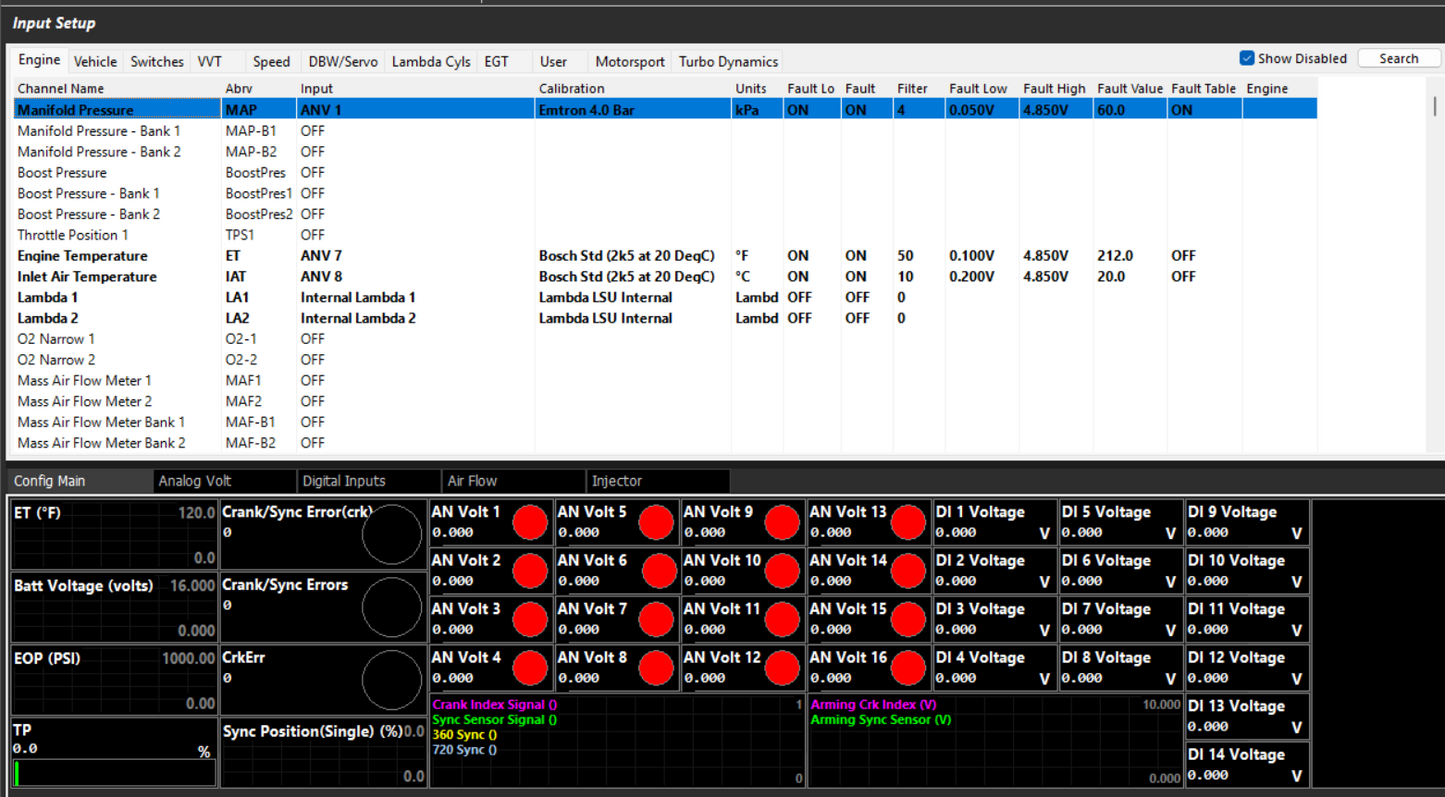Toggle the Show Disabled checkbox

1247,58
